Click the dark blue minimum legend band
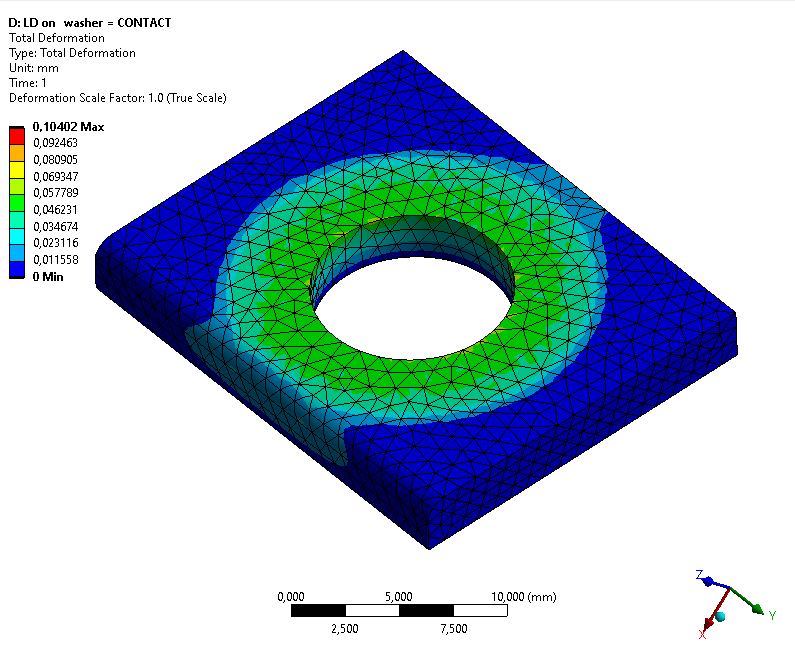 pos(17,270)
